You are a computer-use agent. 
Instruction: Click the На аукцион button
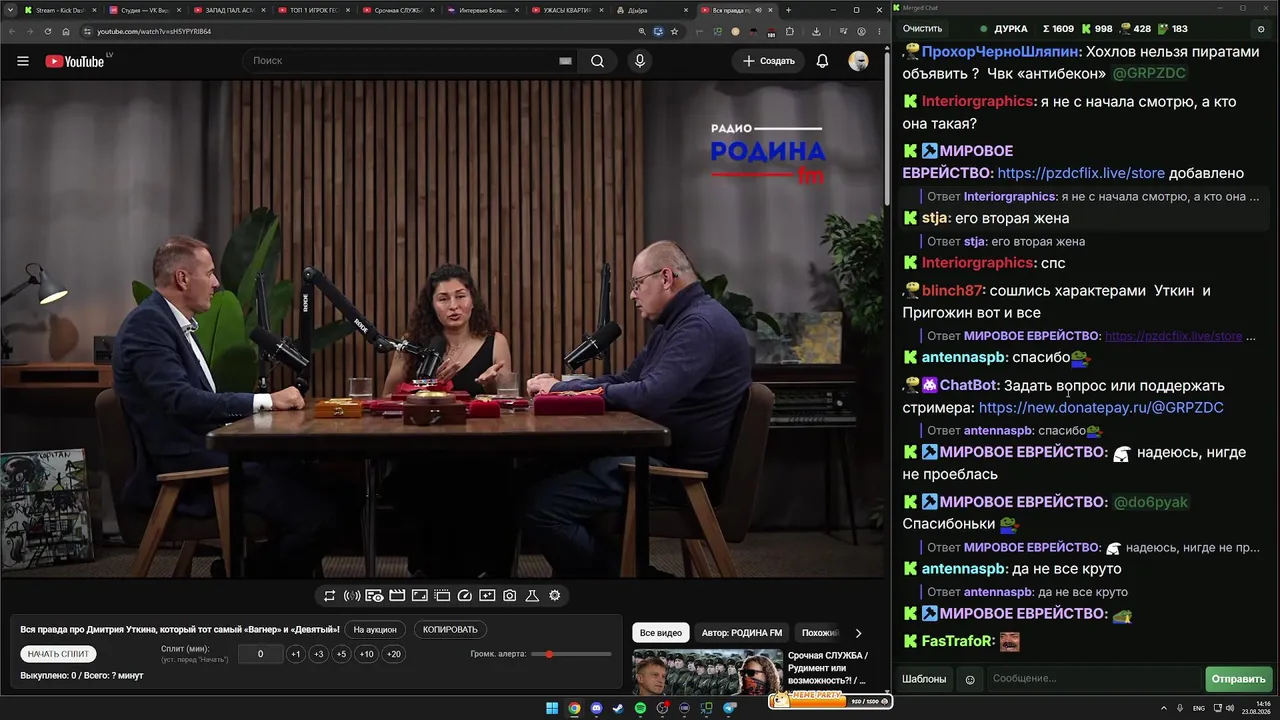pyautogui.click(x=375, y=630)
